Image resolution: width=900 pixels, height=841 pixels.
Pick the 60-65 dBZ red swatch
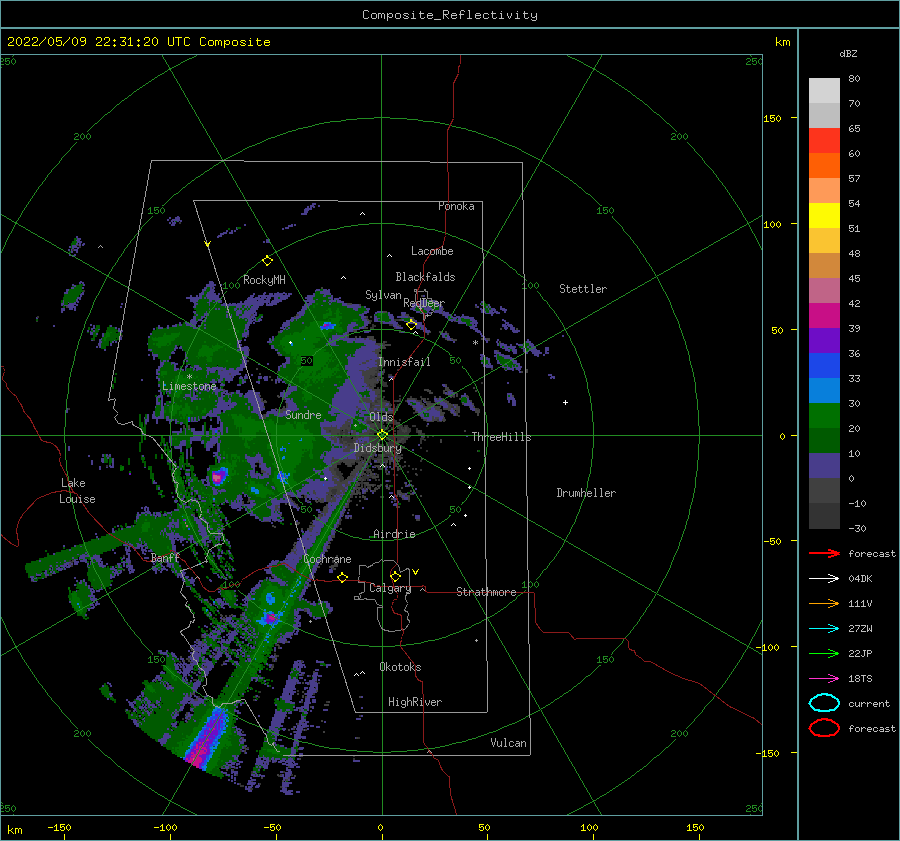[x=824, y=141]
